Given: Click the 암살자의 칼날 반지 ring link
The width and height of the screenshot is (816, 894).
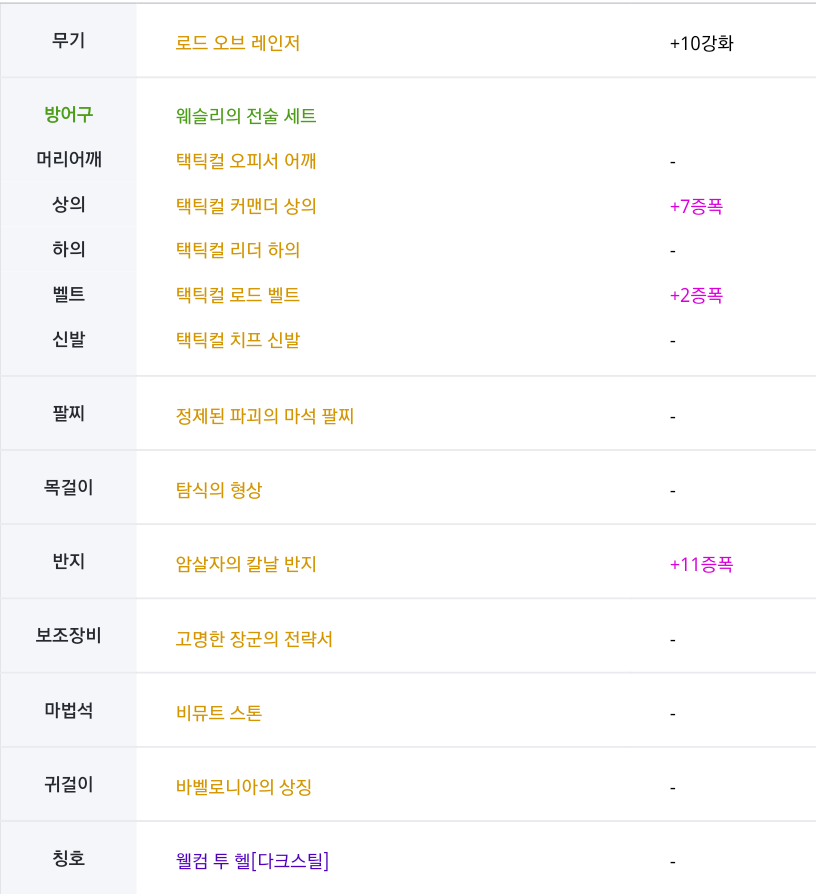Looking at the screenshot, I should click(246, 564).
